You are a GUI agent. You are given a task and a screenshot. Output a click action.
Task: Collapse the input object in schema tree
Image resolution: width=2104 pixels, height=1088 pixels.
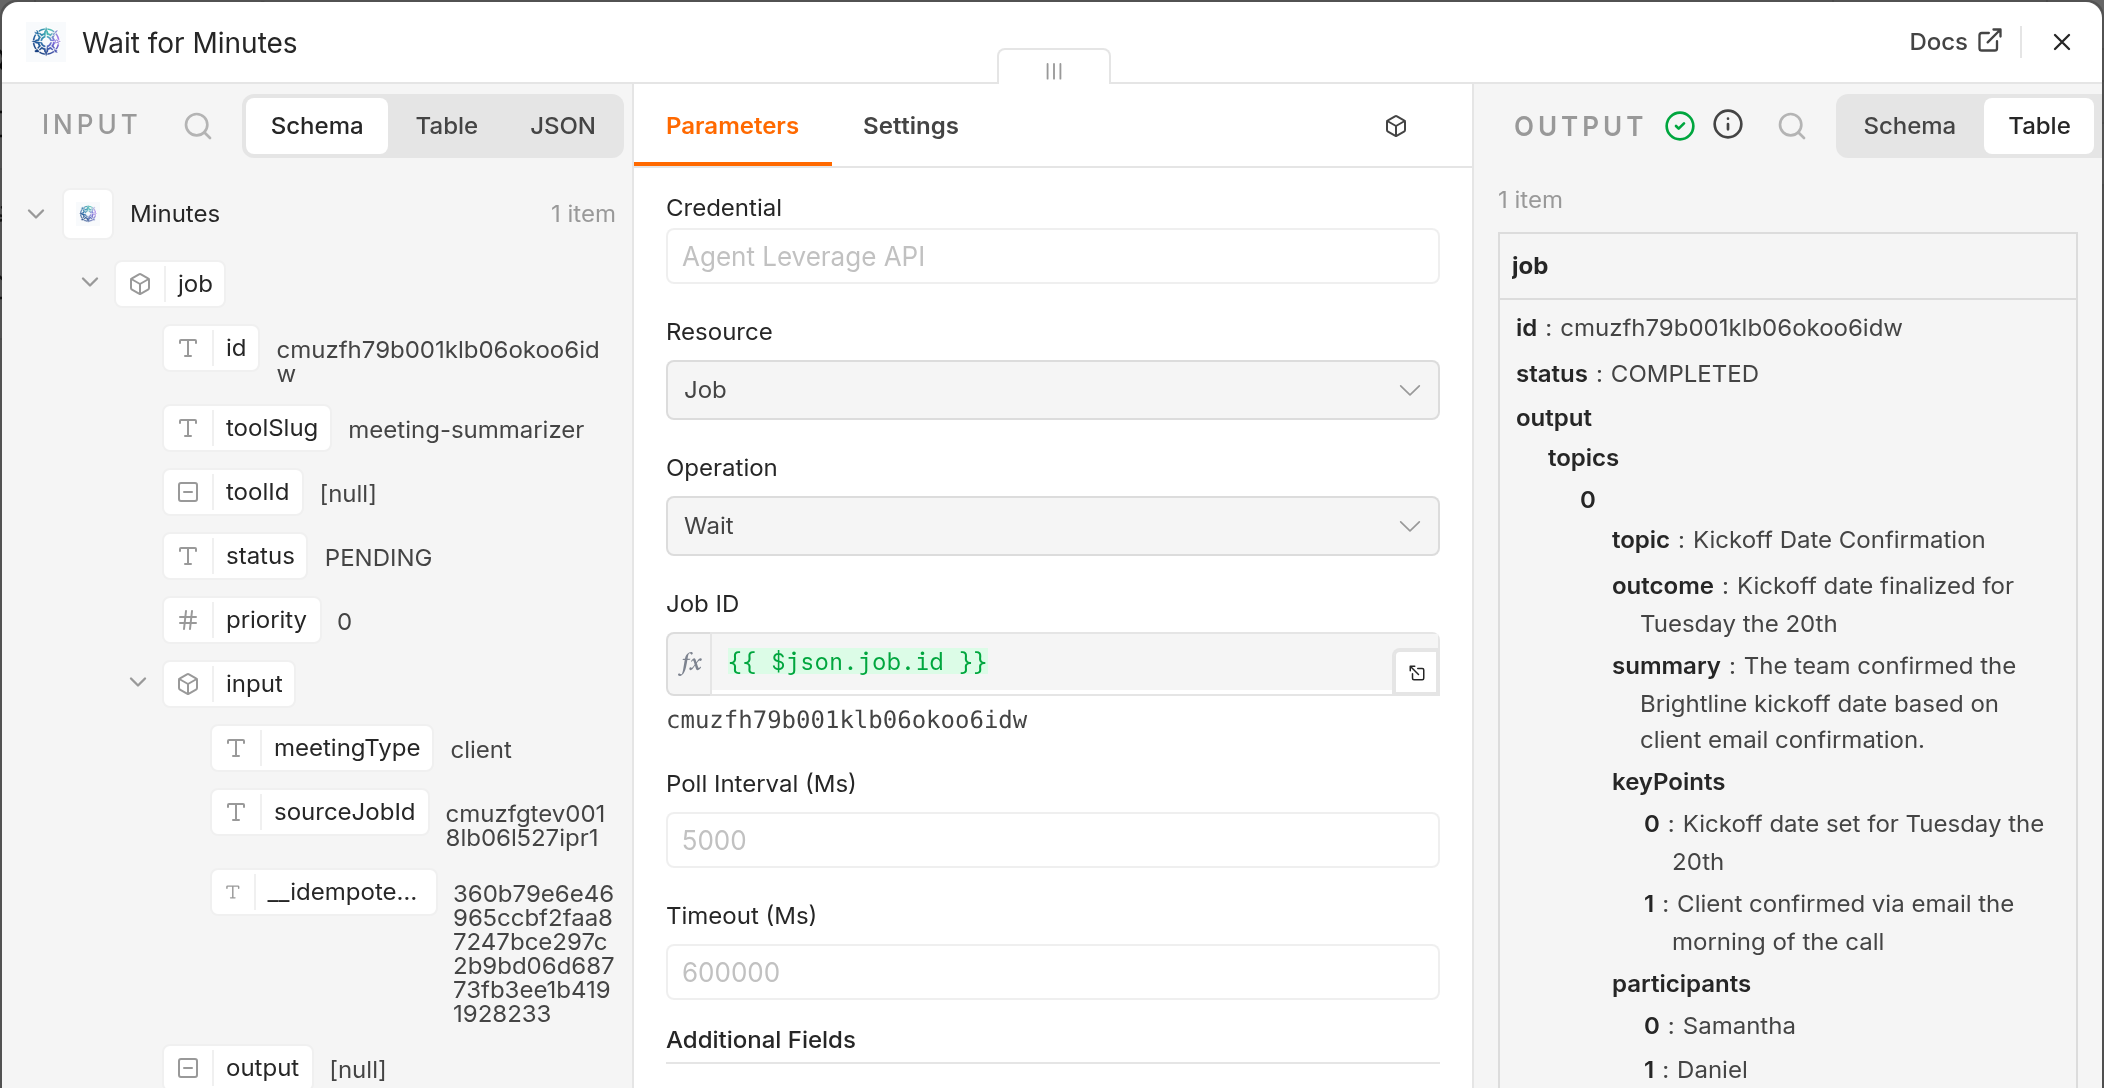tap(138, 683)
